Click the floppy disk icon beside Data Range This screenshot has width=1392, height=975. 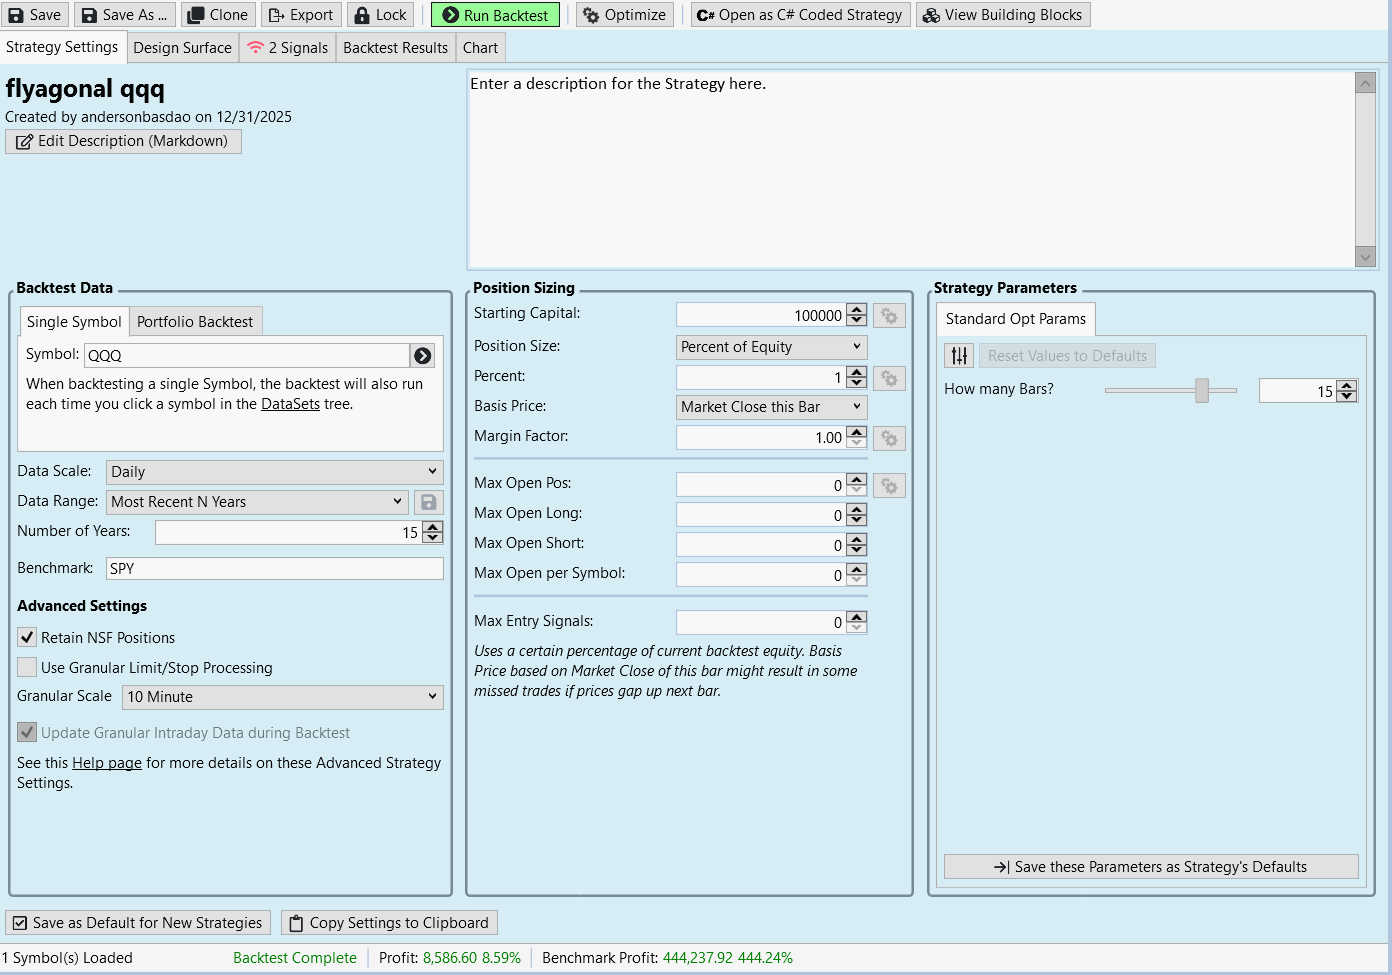(428, 502)
